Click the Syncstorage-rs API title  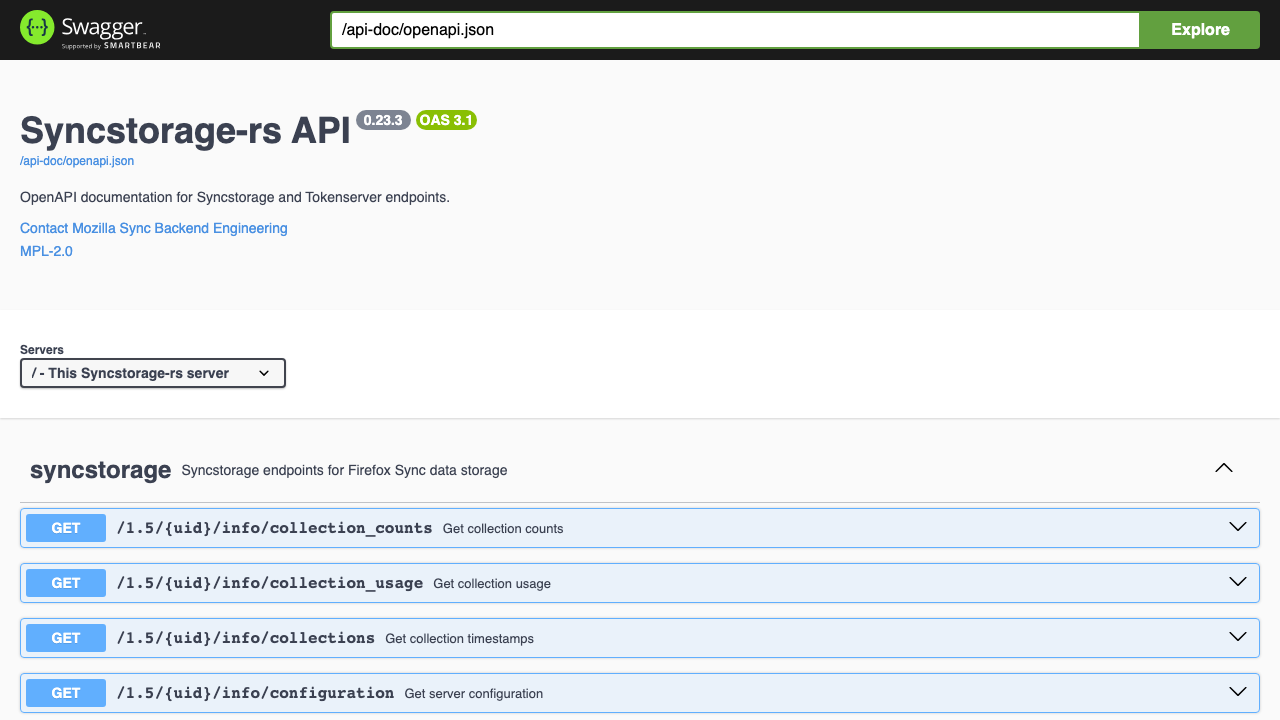click(185, 131)
